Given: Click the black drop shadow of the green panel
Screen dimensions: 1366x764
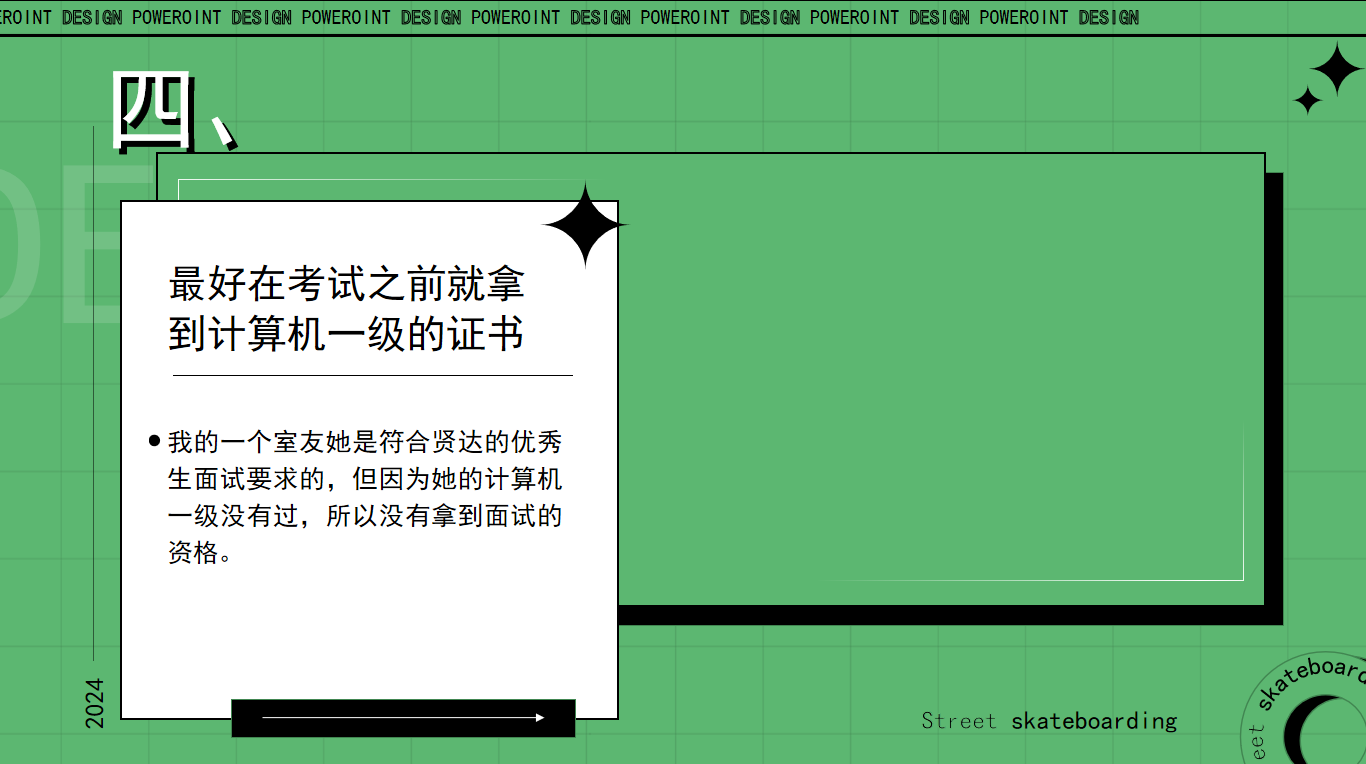Looking at the screenshot, I should [x=1274, y=400].
